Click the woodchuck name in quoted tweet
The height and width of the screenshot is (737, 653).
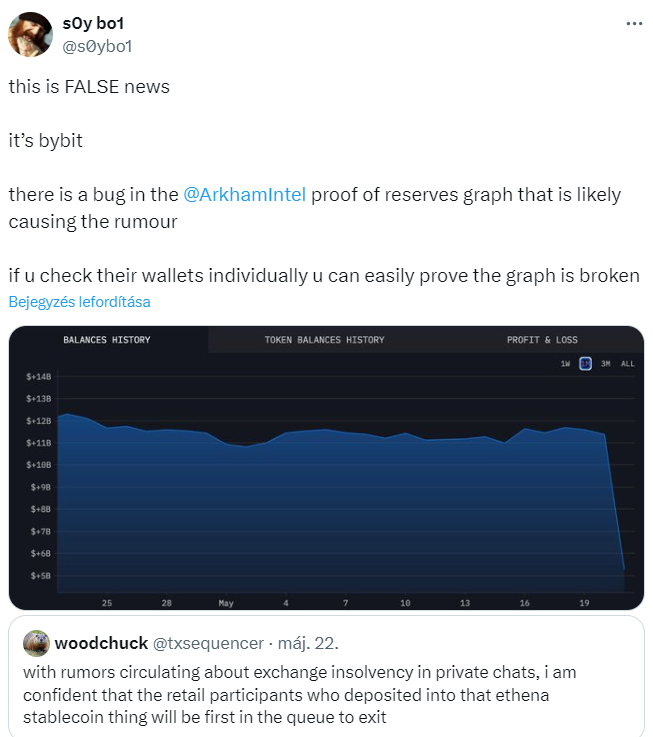(x=101, y=643)
